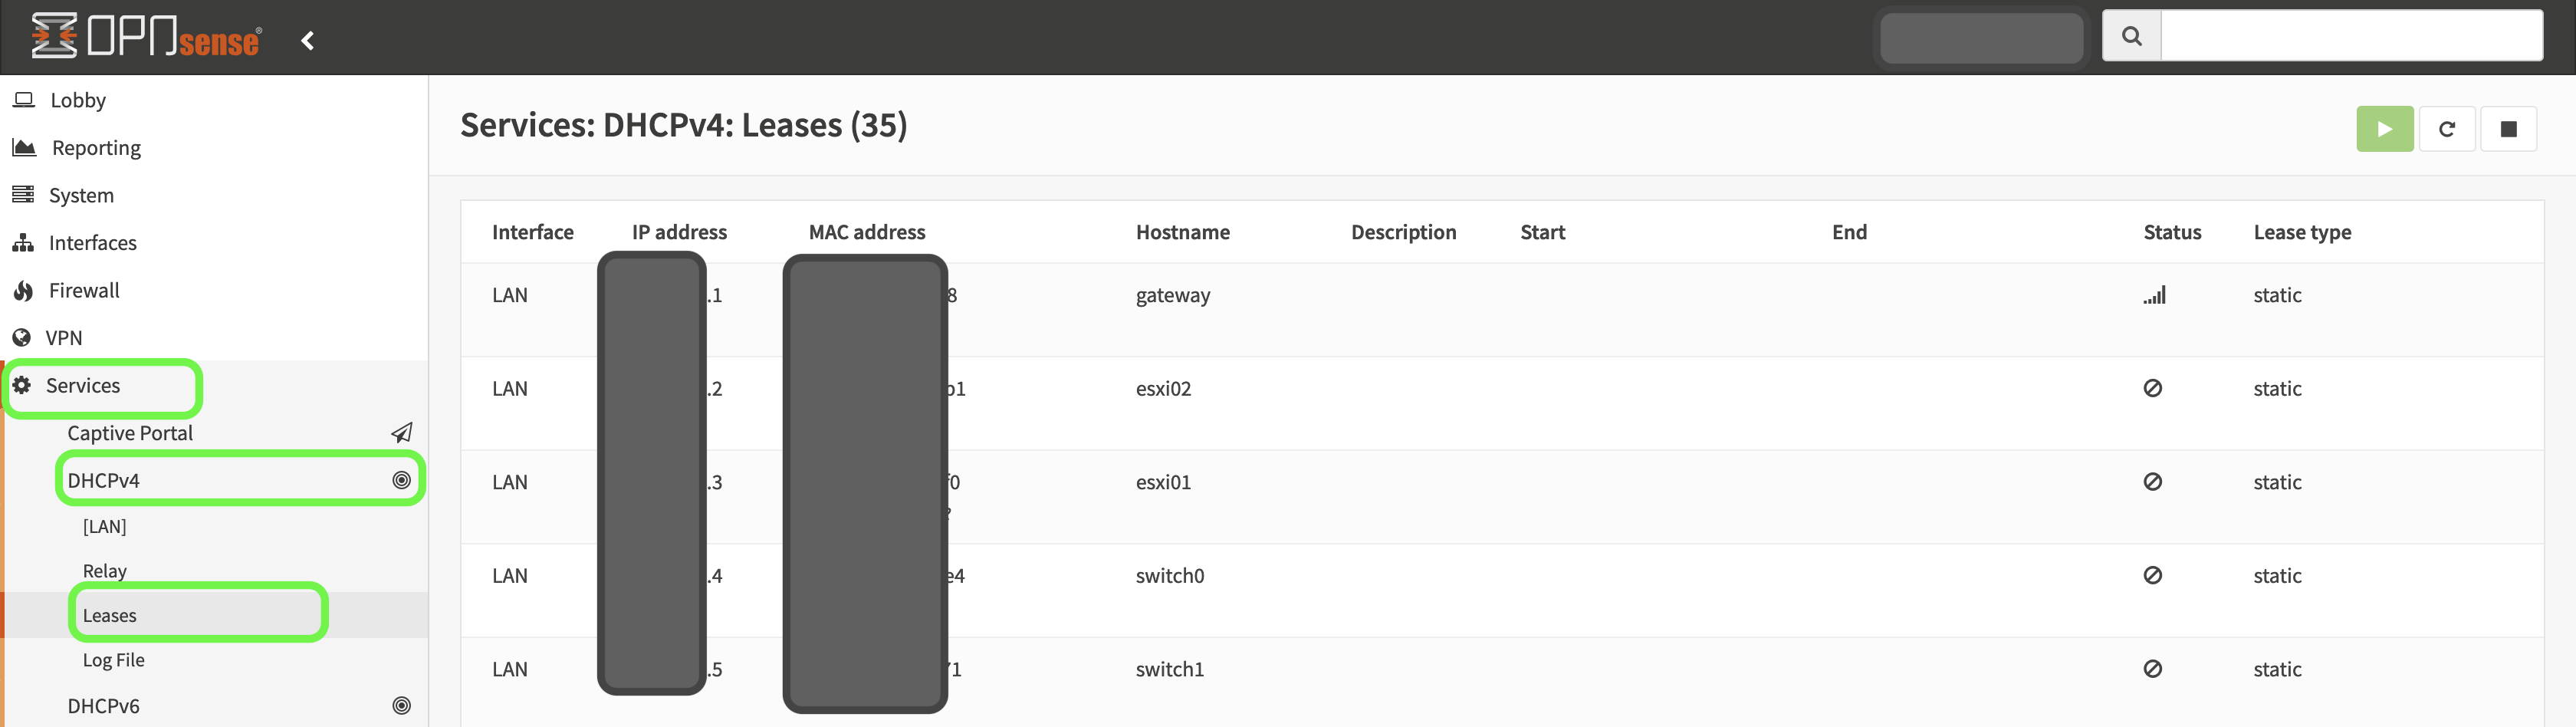This screenshot has width=2576, height=727.
Task: Select the gateway hostname cell
Action: tap(1172, 295)
